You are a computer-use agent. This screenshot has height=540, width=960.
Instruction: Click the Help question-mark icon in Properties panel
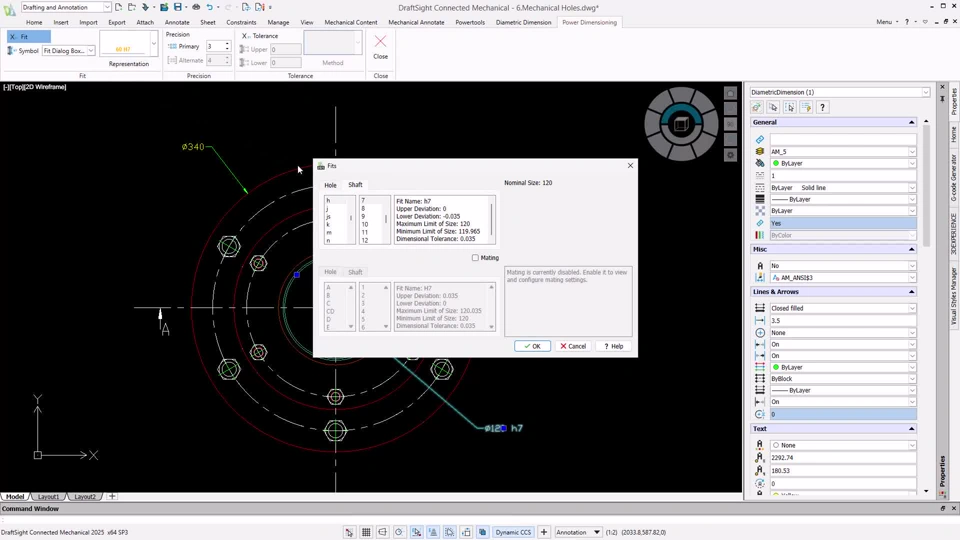click(x=822, y=107)
